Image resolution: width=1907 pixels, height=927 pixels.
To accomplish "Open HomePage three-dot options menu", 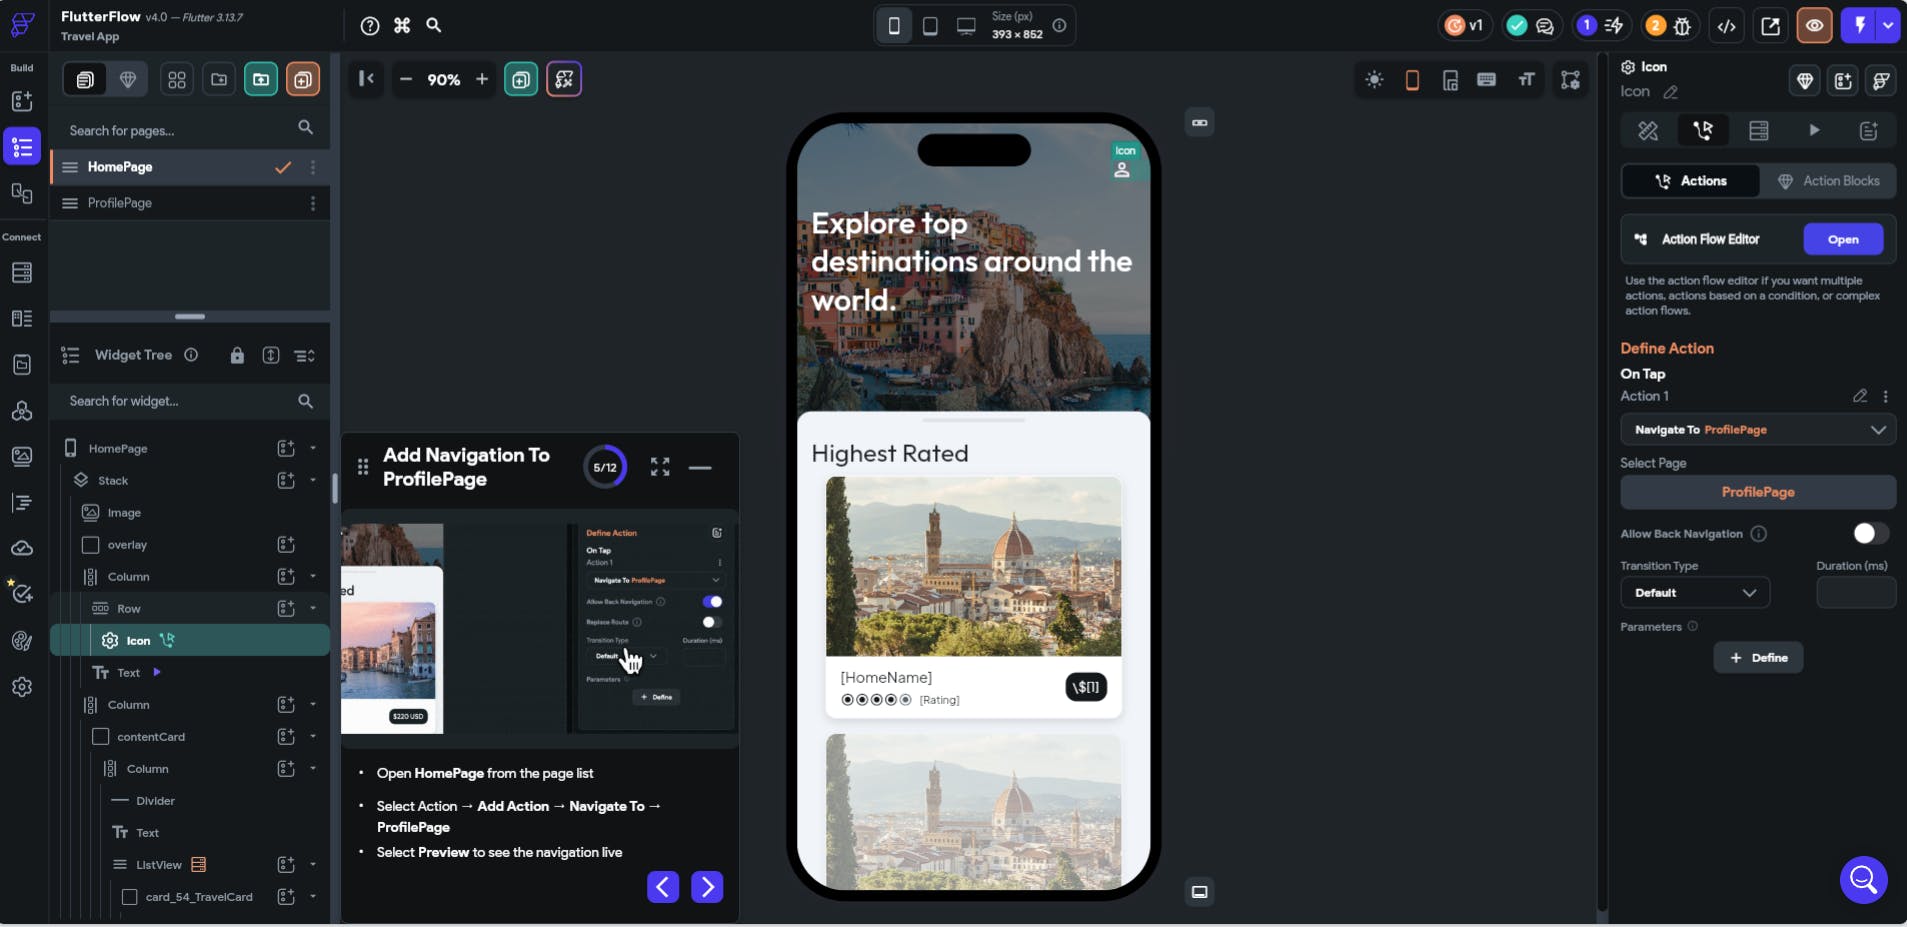I will coord(313,167).
